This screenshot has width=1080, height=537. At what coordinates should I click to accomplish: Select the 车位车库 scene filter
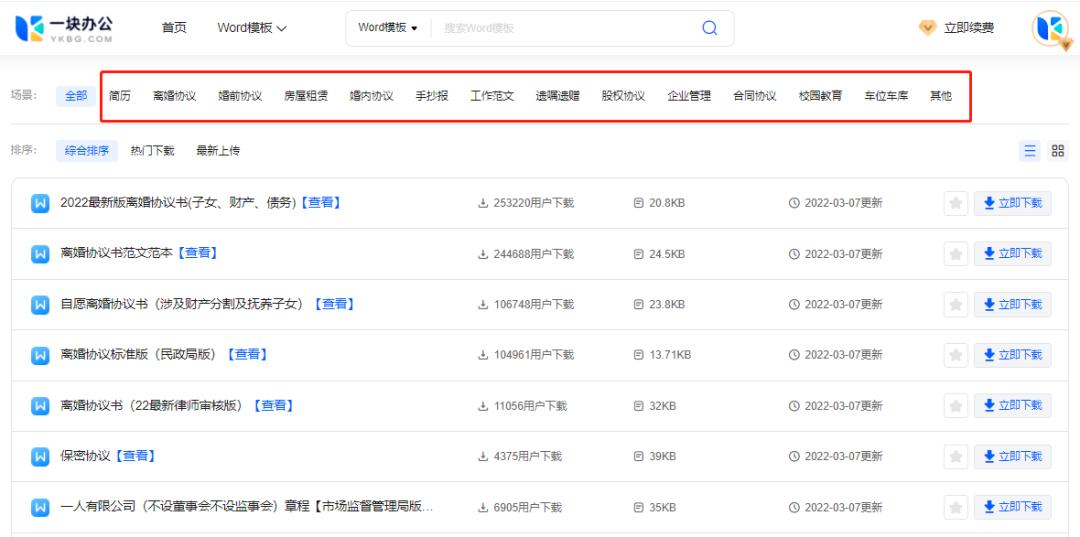click(x=886, y=96)
